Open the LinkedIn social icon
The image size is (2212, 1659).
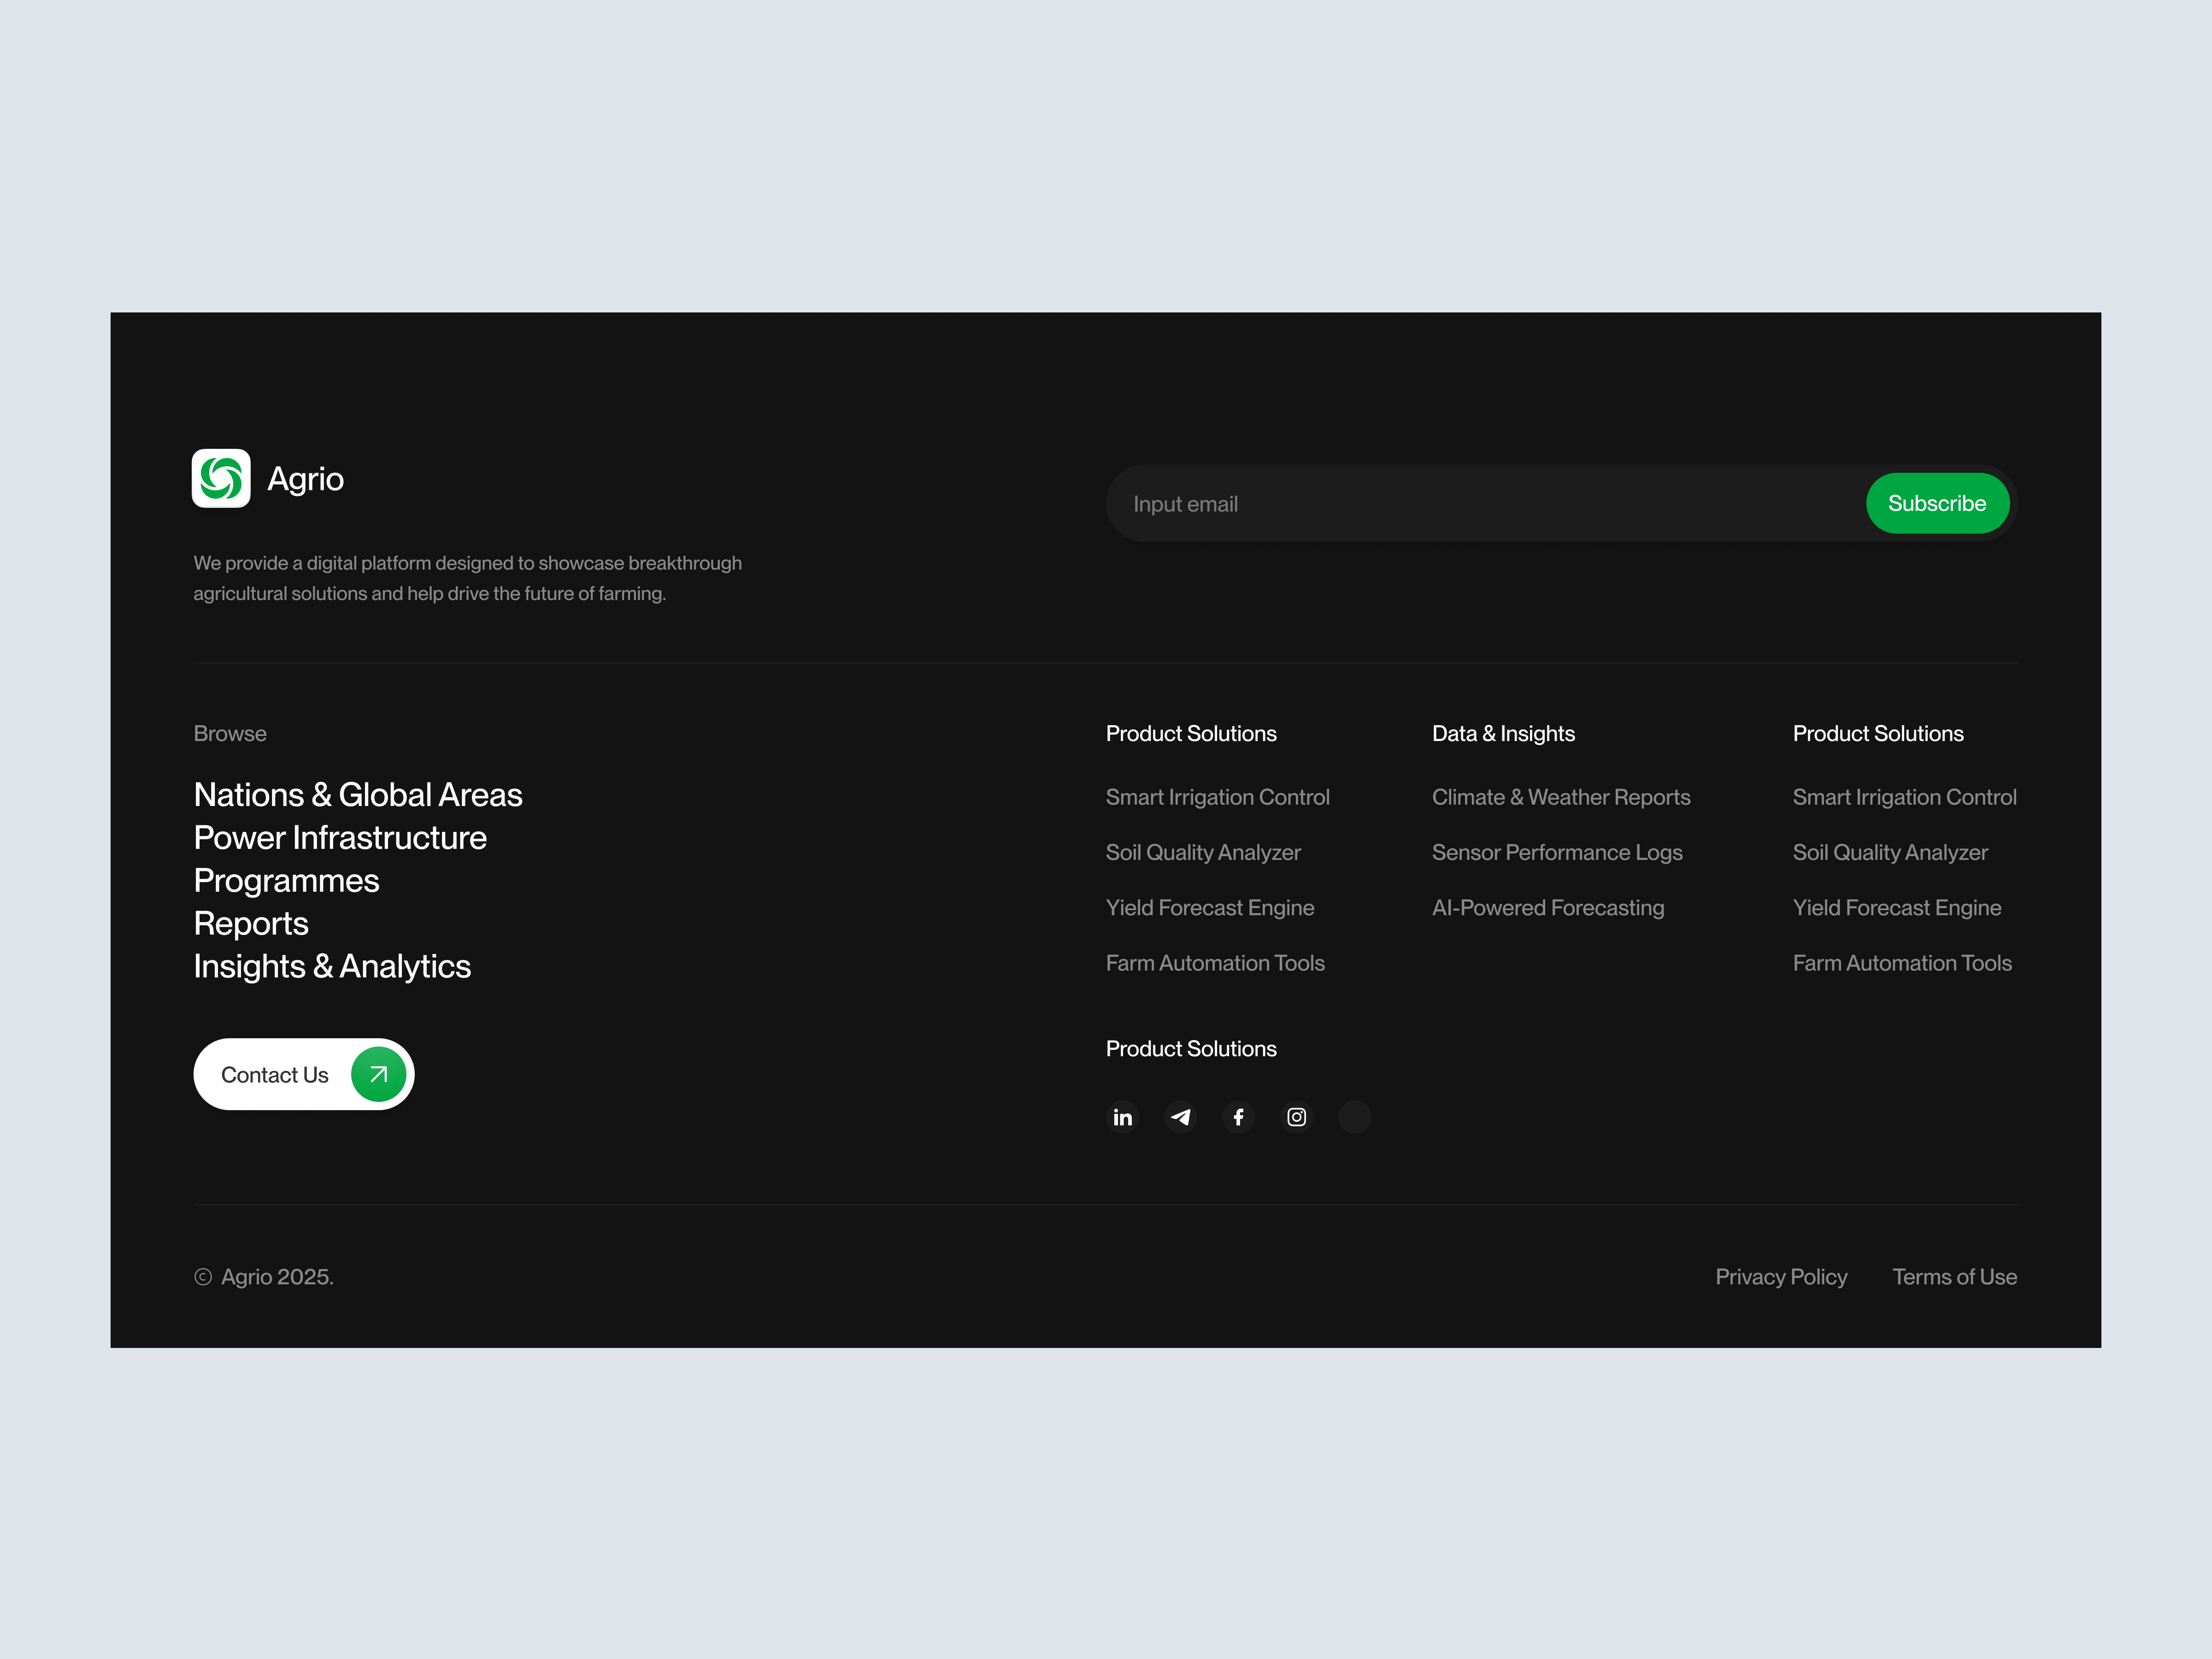(1122, 1117)
